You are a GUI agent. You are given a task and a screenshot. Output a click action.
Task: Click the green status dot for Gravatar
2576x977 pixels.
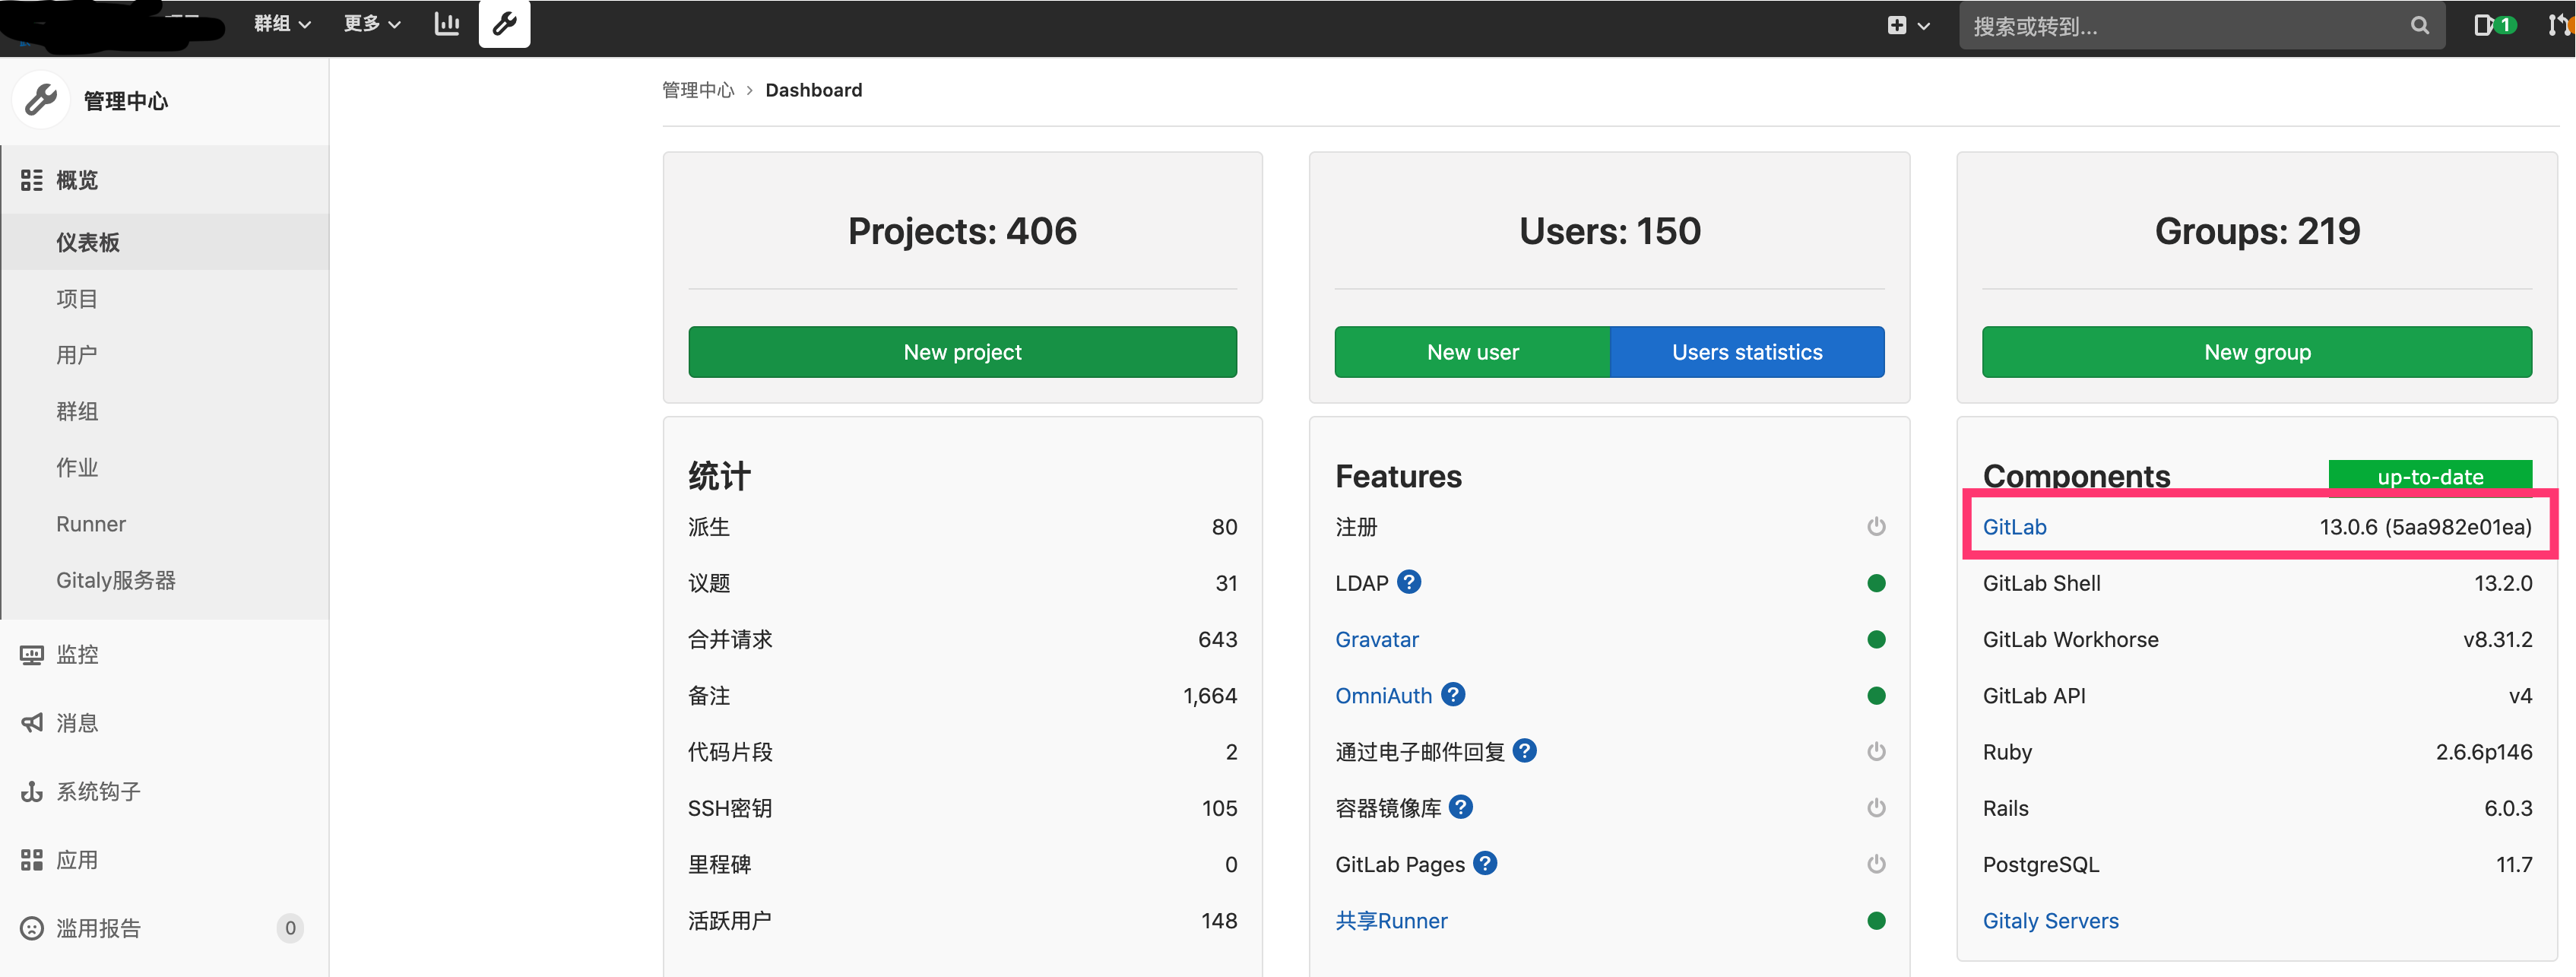(1876, 639)
